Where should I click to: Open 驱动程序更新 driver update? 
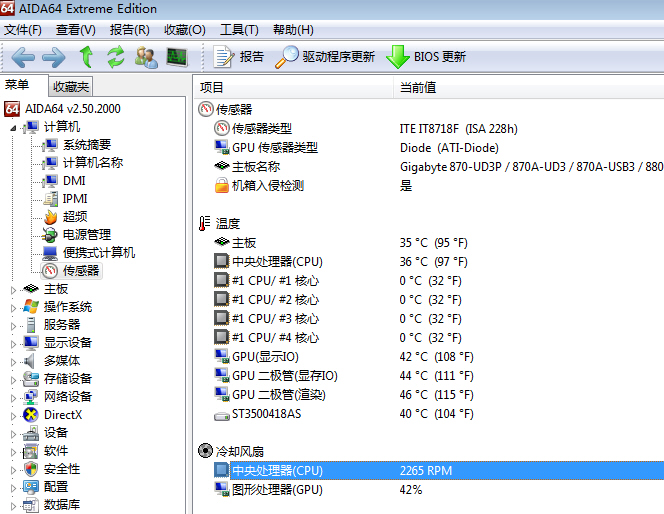(x=325, y=57)
